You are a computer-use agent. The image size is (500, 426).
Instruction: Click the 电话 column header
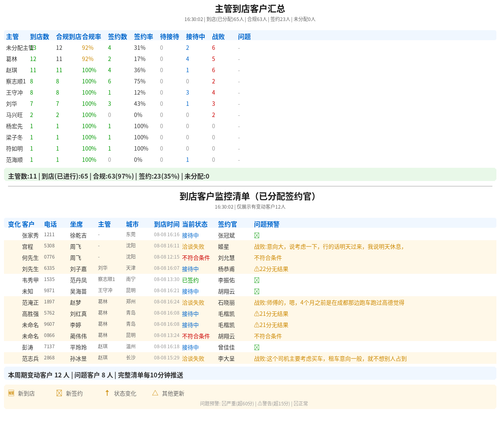coord(50,224)
